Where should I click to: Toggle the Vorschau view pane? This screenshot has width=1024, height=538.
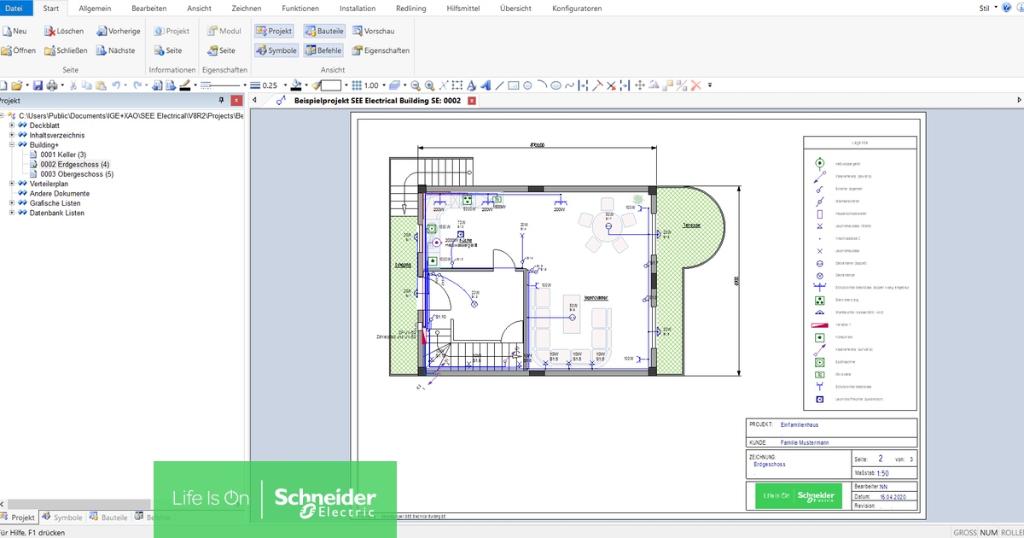pos(374,31)
